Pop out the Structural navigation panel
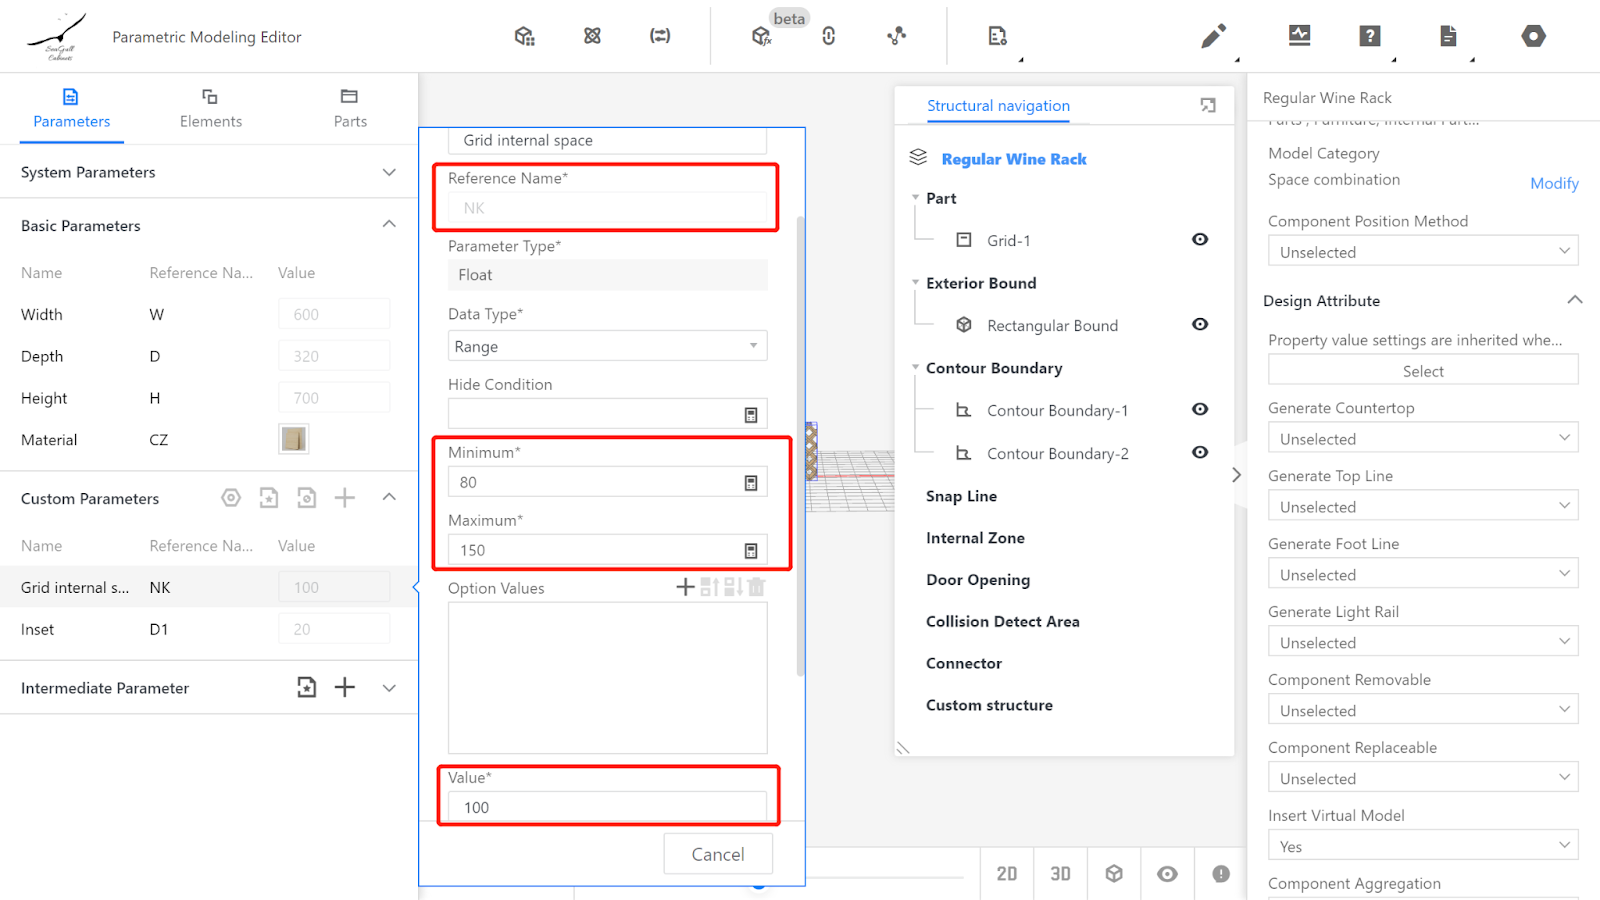This screenshot has height=900, width=1600. 1208,105
